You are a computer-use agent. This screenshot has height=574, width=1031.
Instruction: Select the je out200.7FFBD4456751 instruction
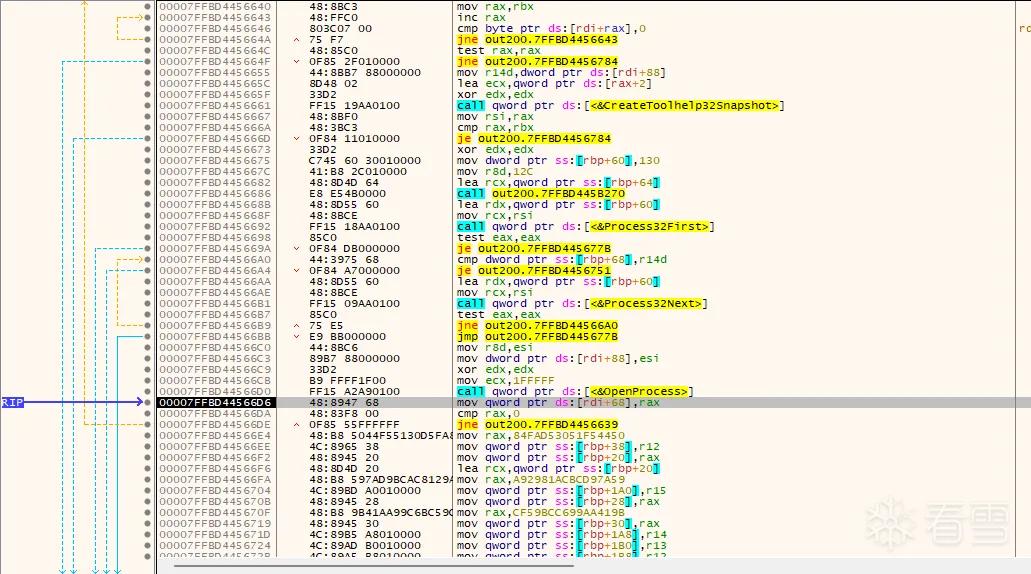[534, 270]
